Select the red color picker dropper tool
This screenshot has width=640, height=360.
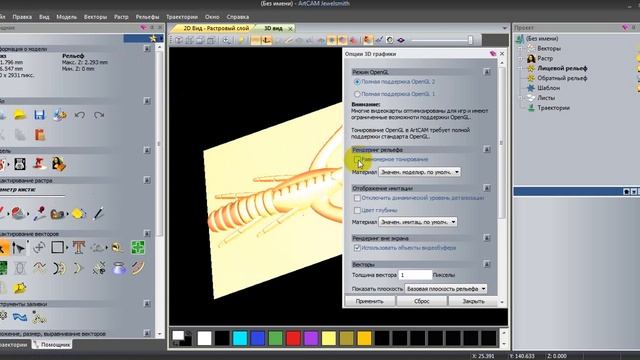(40, 213)
